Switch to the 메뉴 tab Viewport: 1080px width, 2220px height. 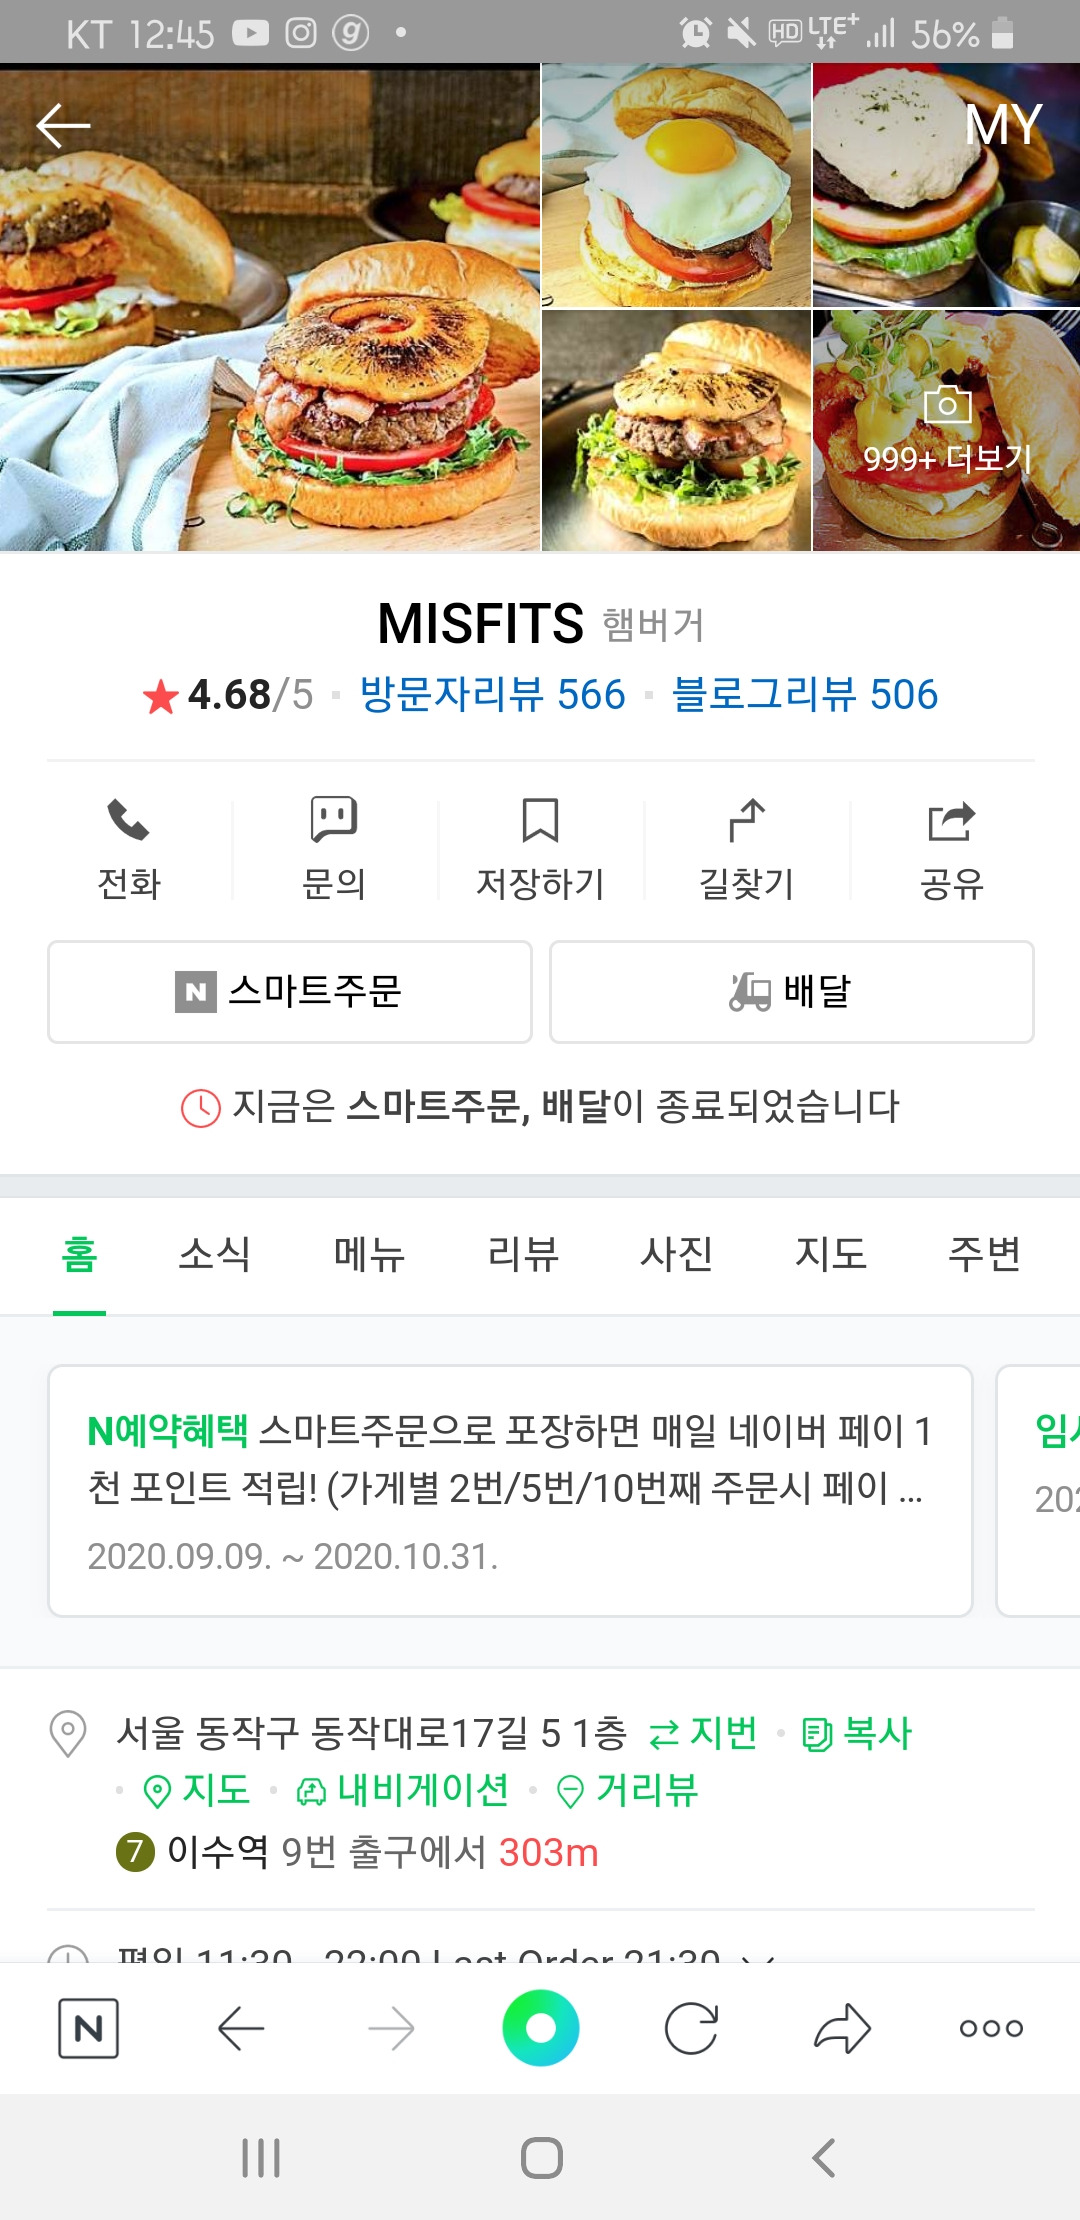click(x=369, y=1254)
